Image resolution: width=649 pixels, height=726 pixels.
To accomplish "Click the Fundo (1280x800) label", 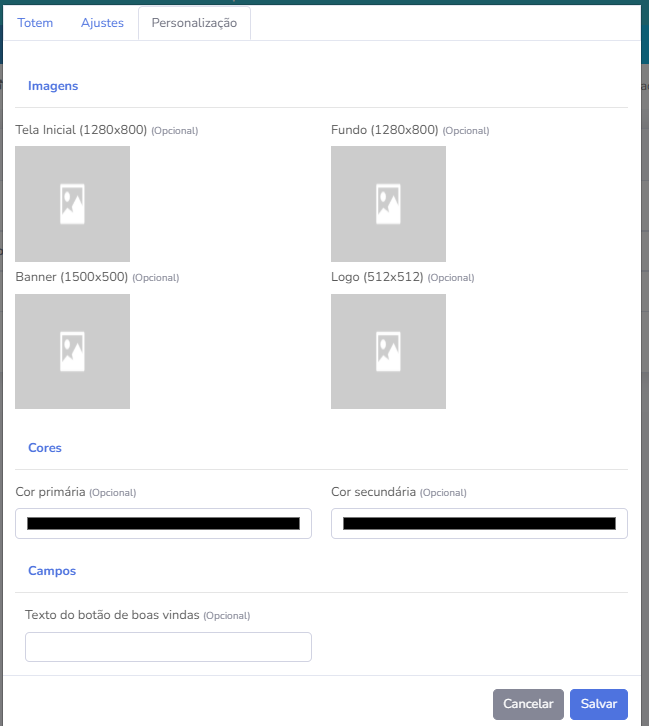I will pyautogui.click(x=384, y=130).
